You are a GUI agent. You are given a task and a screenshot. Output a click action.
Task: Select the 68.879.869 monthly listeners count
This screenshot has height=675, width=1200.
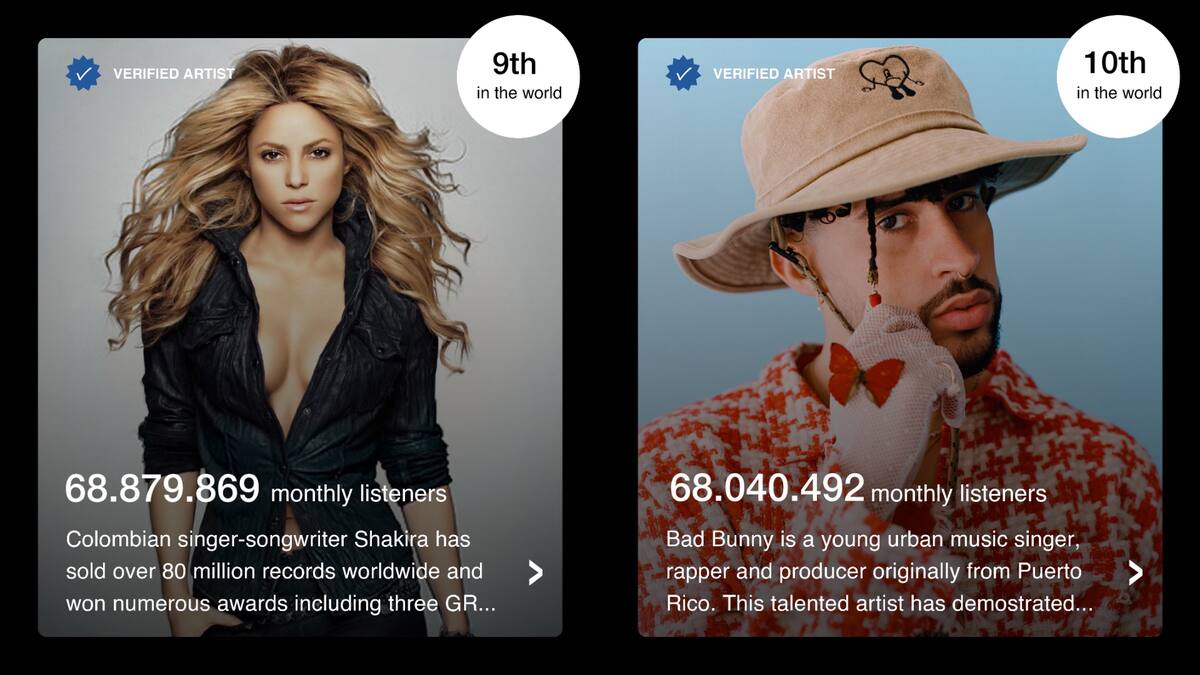(x=162, y=489)
